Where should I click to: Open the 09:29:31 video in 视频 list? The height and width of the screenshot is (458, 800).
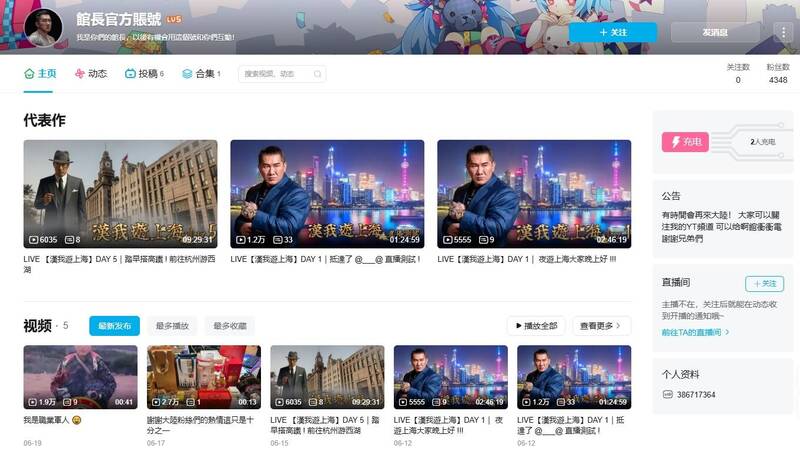coord(328,377)
